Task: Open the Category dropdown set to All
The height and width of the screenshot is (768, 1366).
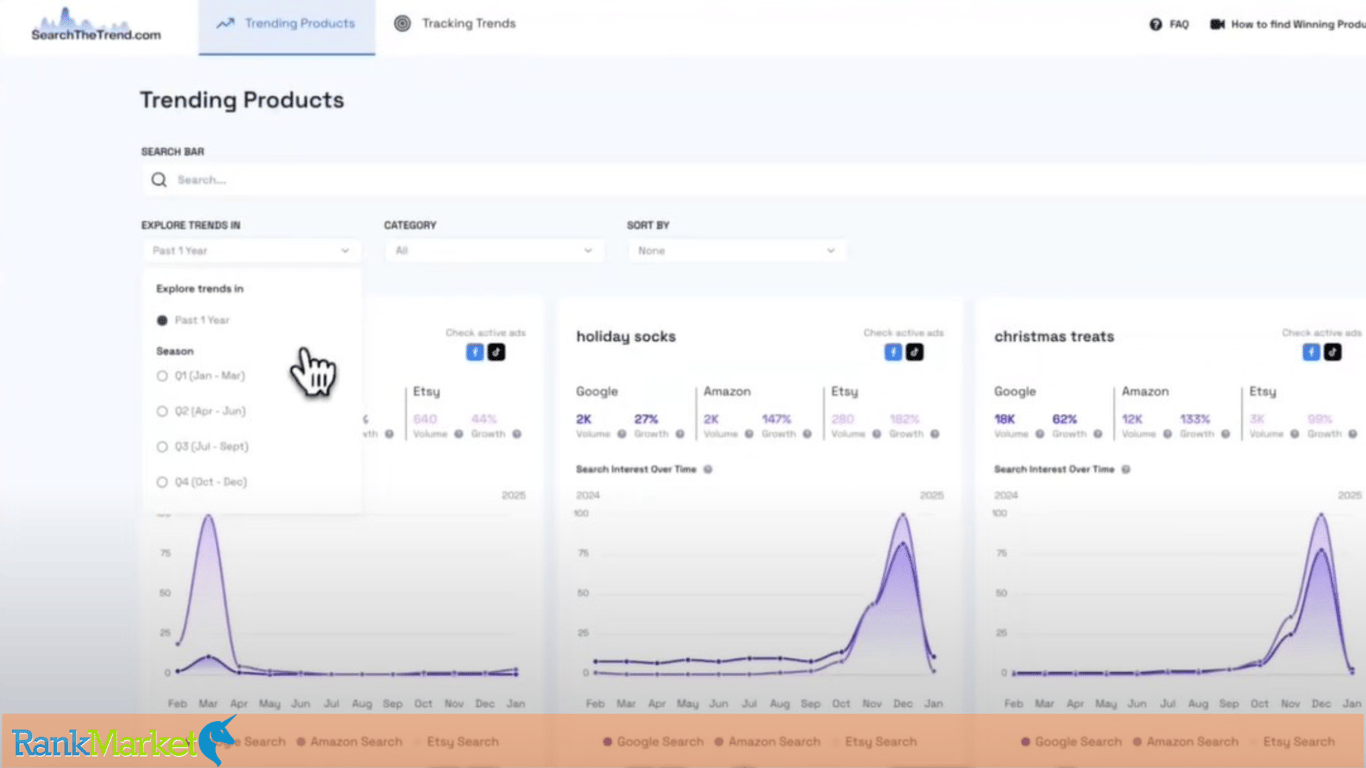Action: click(494, 251)
